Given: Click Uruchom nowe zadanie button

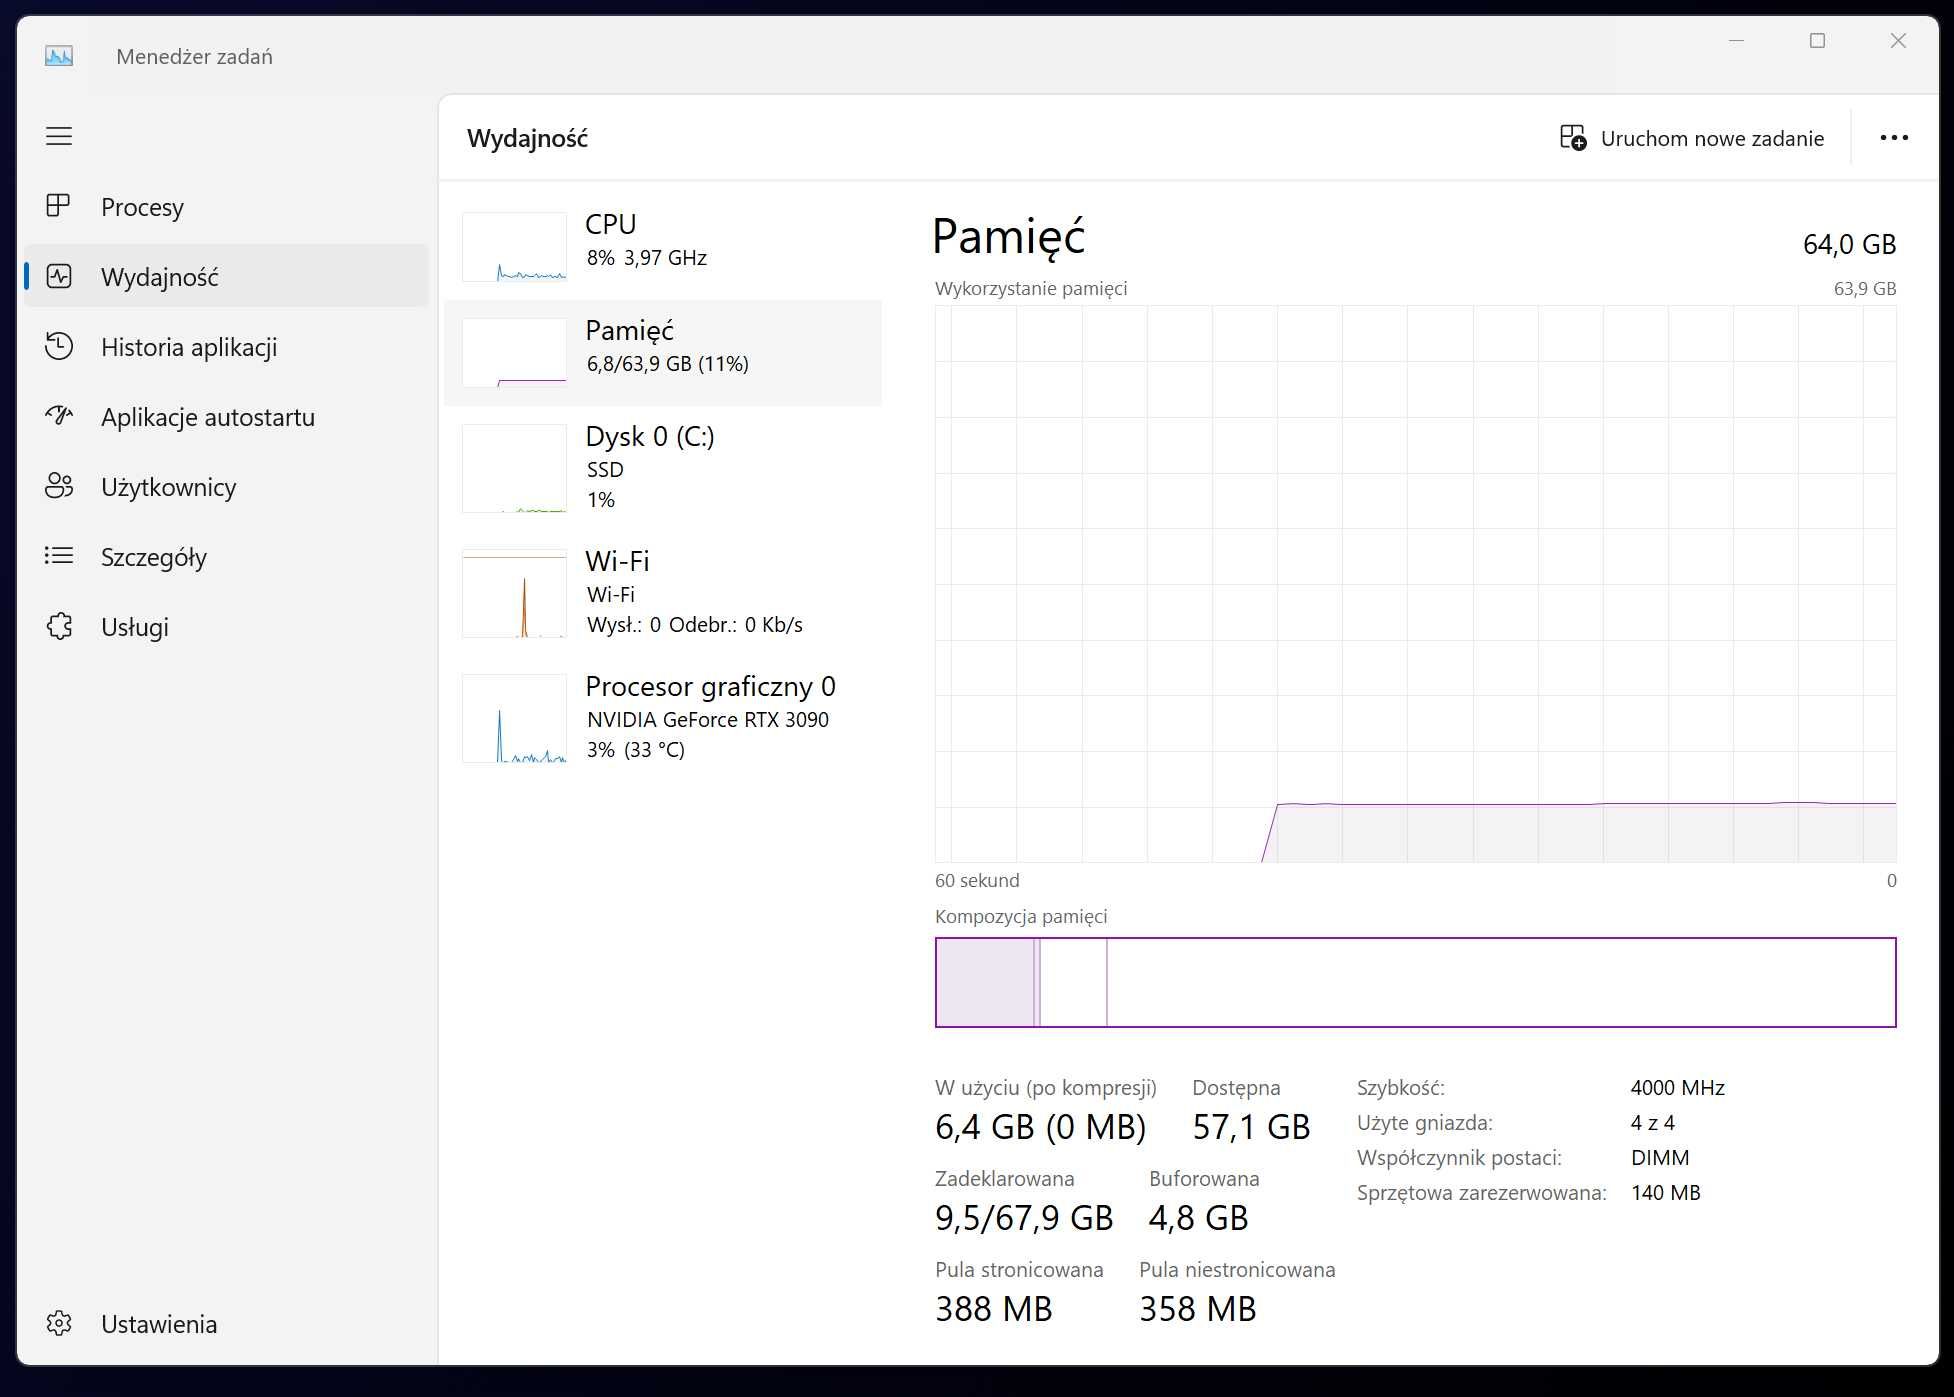Looking at the screenshot, I should click(1693, 138).
